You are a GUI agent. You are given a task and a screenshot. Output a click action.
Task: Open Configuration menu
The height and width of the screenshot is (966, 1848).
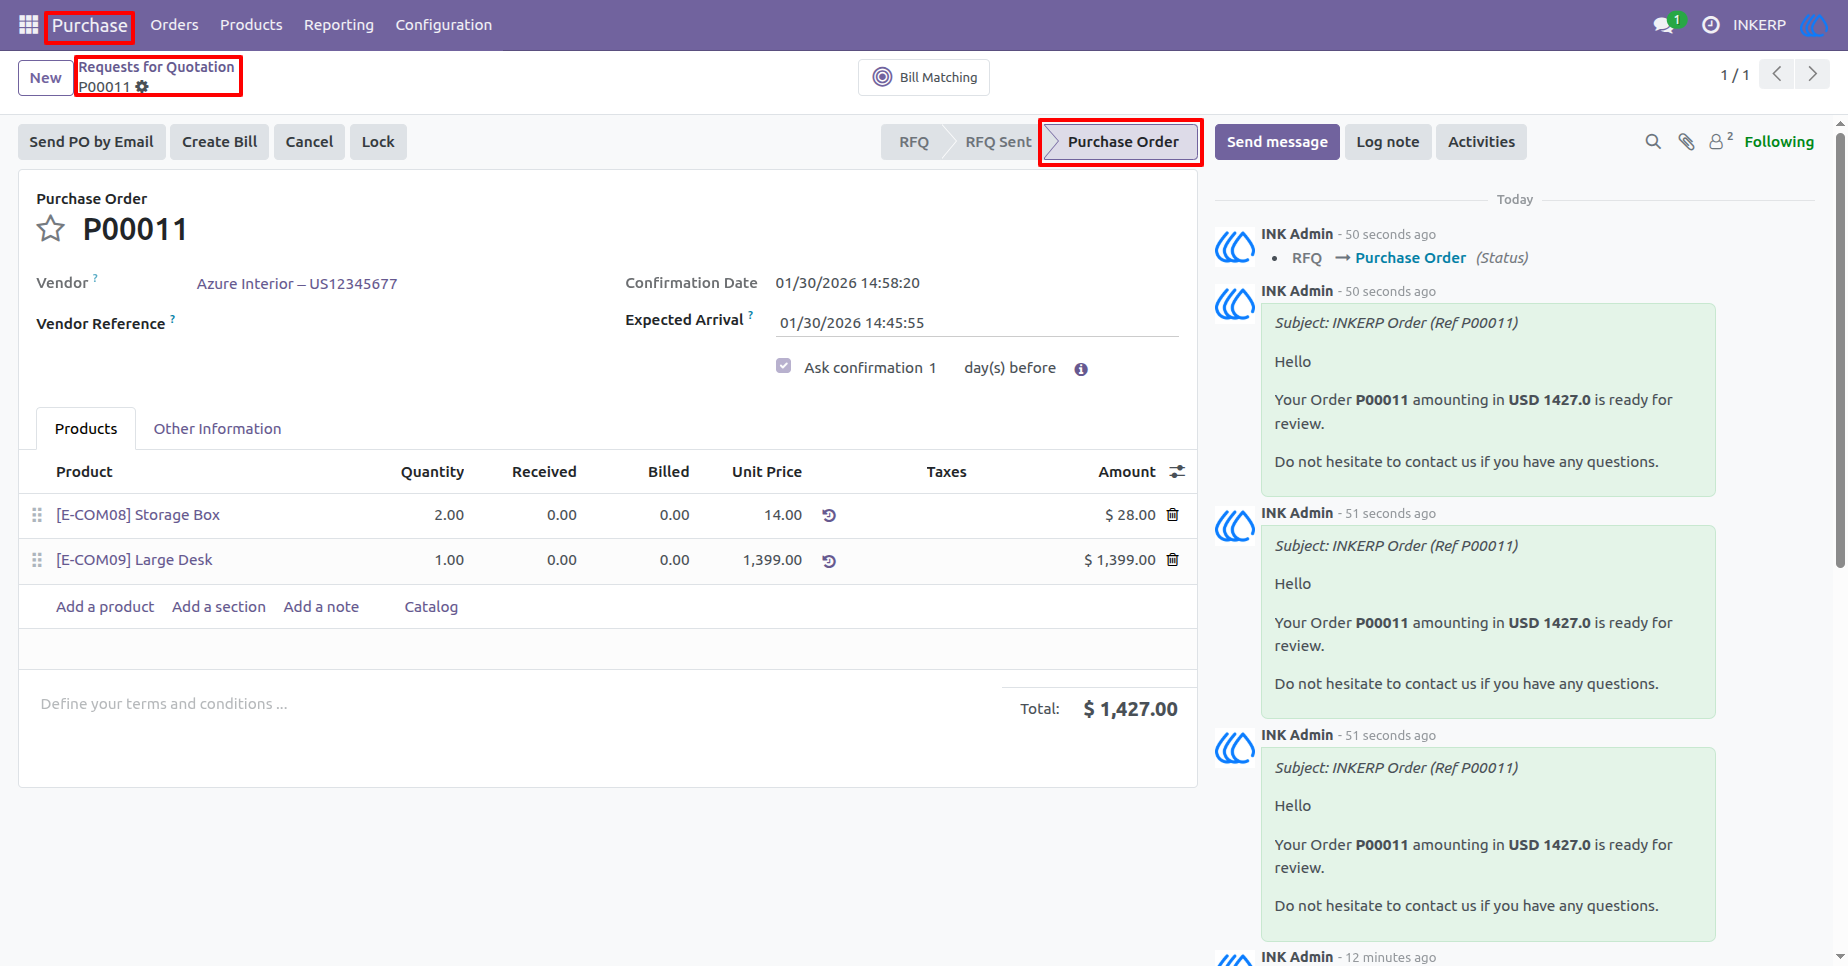point(444,25)
